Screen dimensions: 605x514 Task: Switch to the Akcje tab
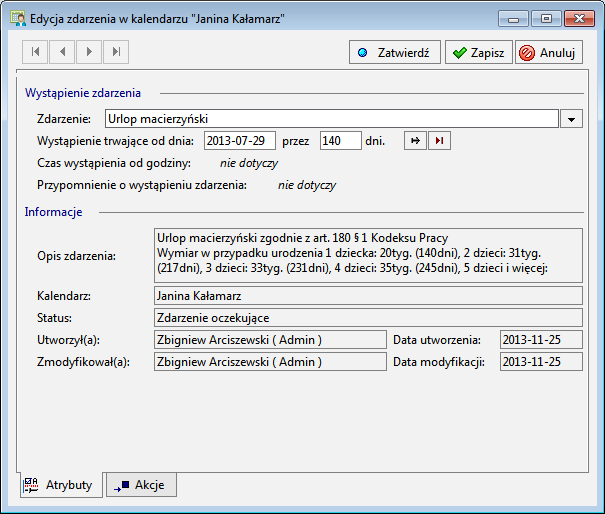point(141,485)
